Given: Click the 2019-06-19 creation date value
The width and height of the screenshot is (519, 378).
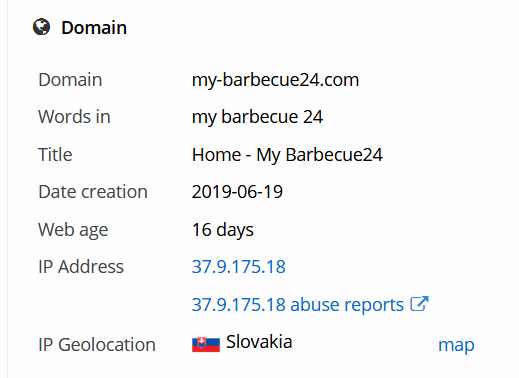Looking at the screenshot, I should (x=237, y=192).
